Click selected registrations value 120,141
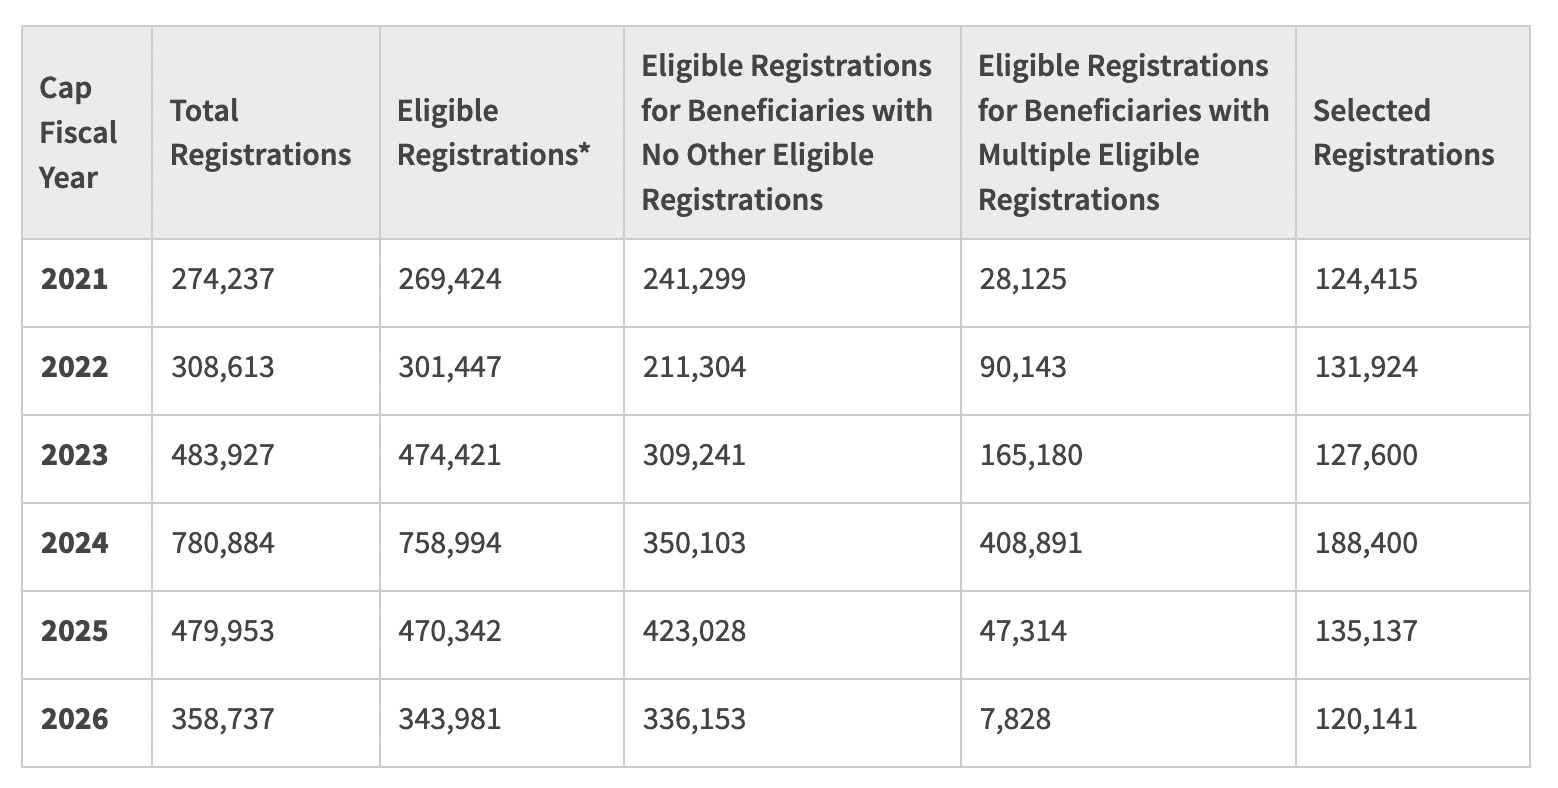 (x=1365, y=719)
